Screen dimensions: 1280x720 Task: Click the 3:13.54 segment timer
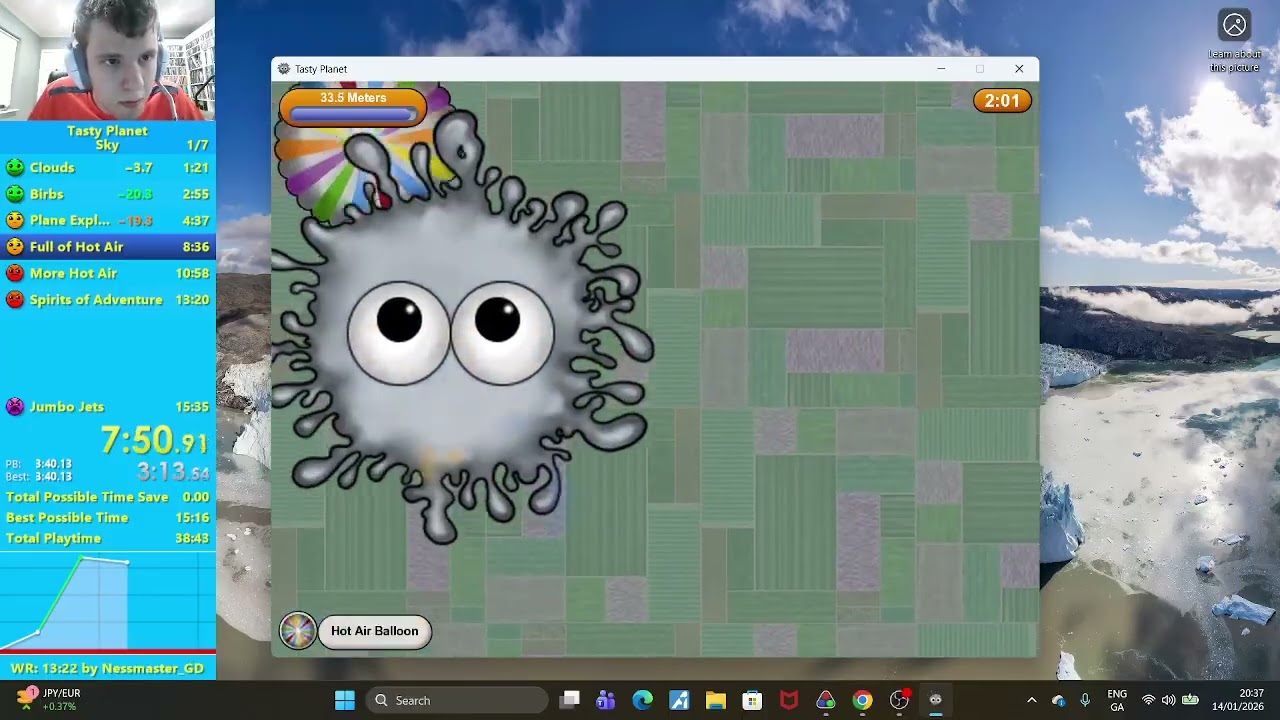point(173,472)
